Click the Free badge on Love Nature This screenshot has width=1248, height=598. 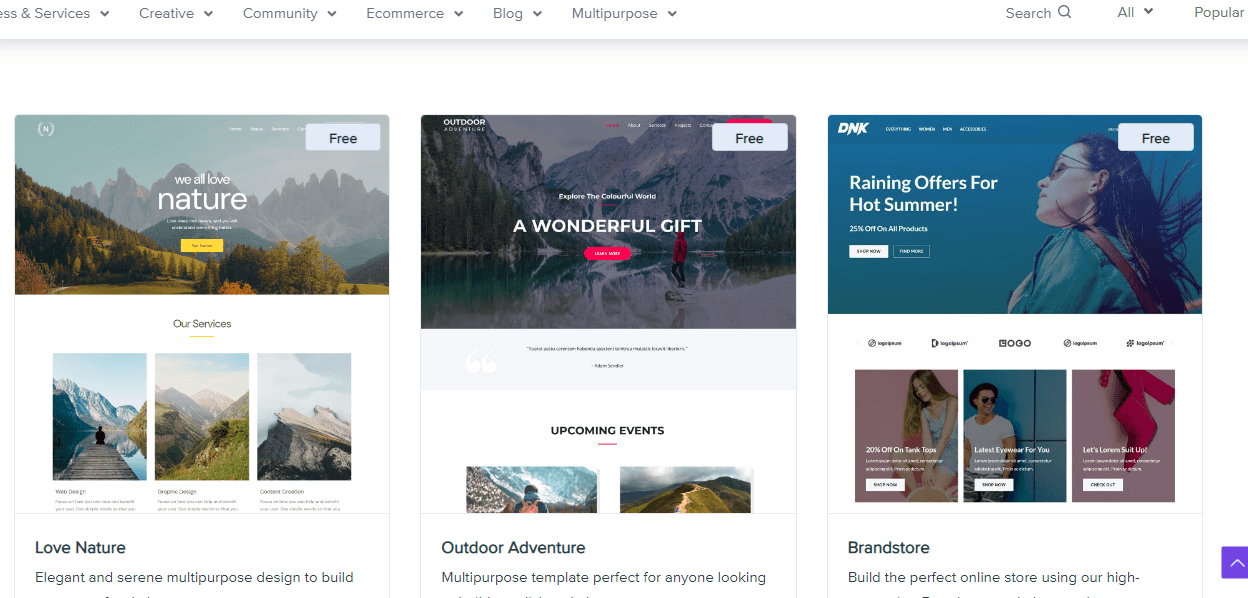343,138
